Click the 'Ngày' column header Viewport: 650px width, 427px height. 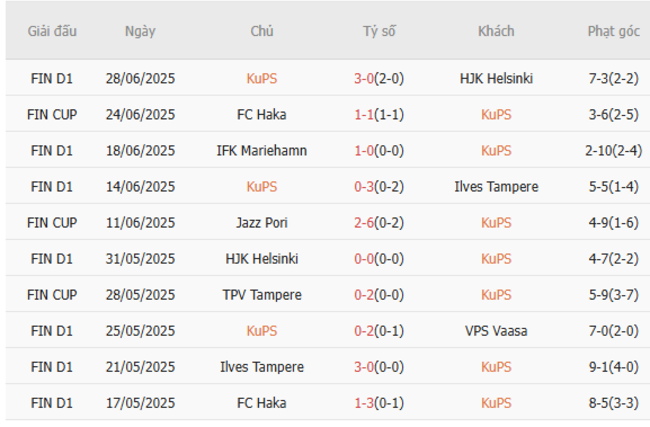point(140,31)
